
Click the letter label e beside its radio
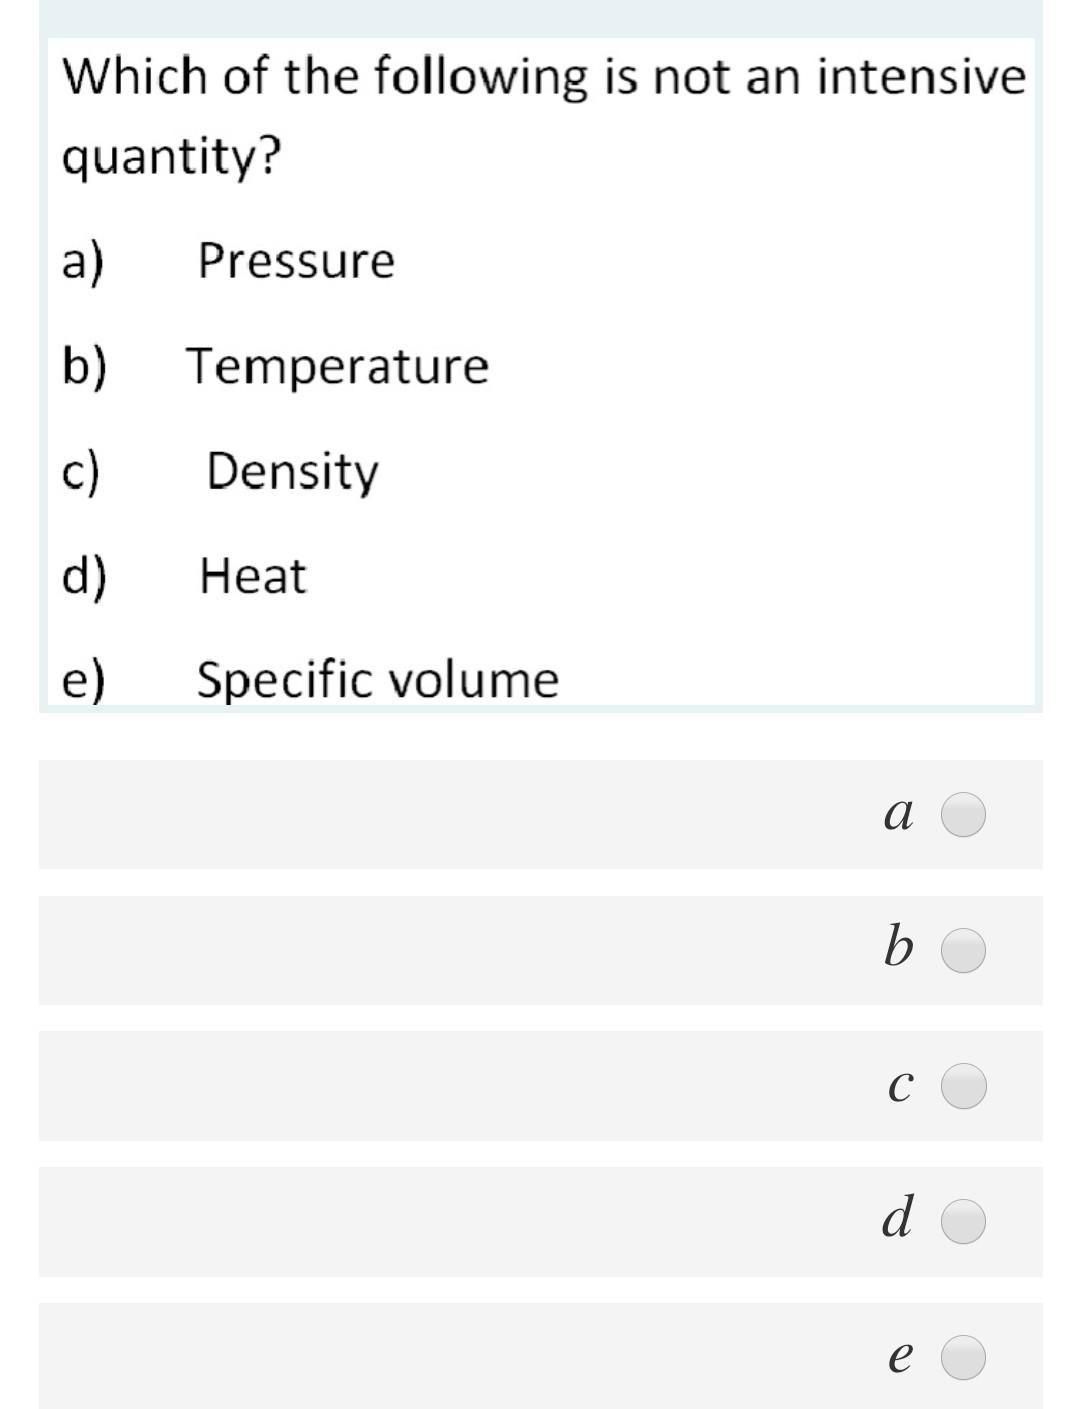[x=899, y=1358]
